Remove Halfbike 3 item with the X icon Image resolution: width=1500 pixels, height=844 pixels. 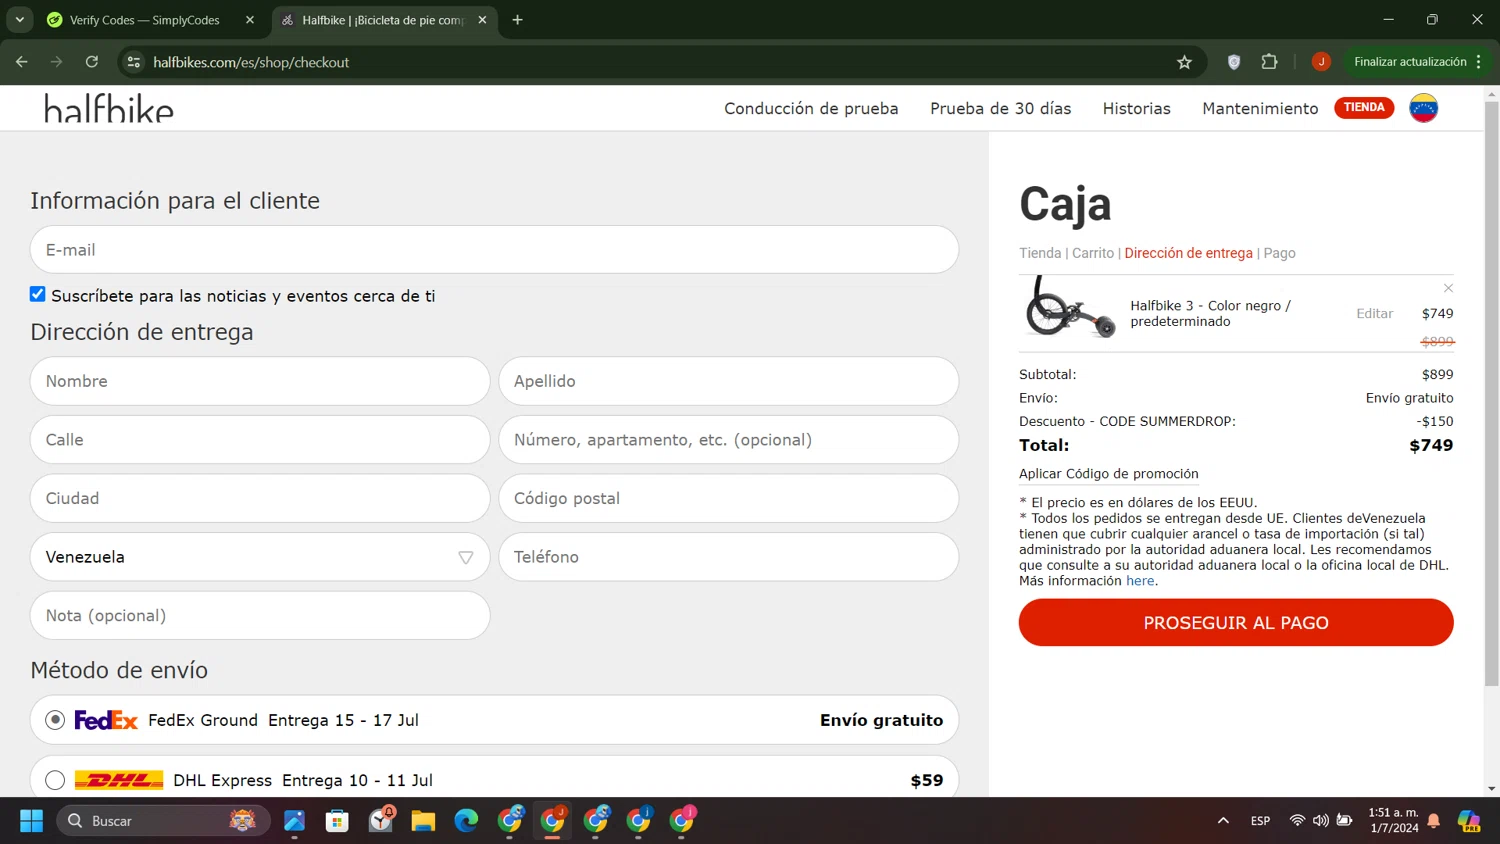pyautogui.click(x=1448, y=288)
